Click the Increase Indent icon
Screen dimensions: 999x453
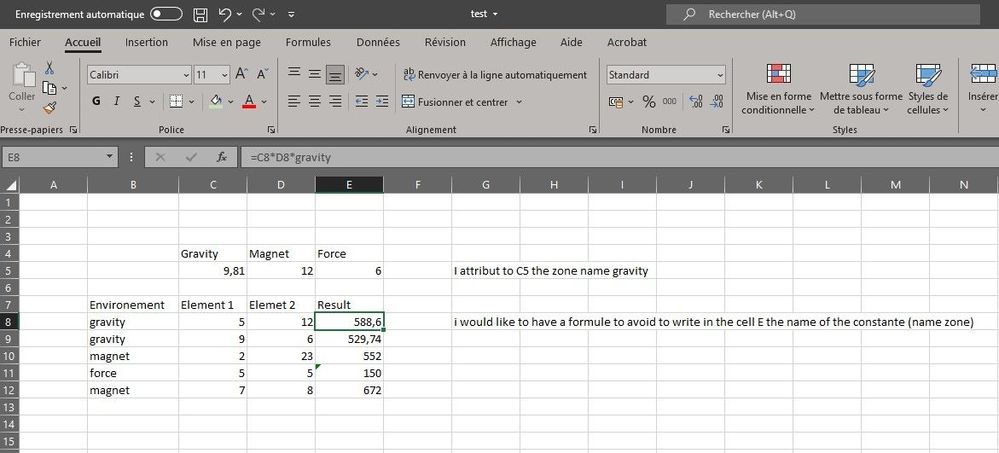[x=382, y=101]
